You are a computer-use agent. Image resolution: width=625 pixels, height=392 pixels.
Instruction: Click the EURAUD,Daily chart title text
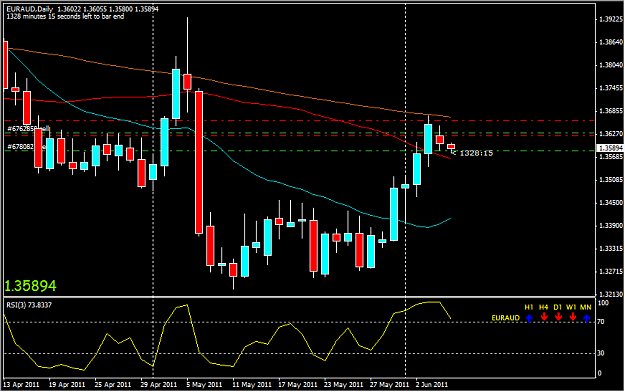click(30, 9)
